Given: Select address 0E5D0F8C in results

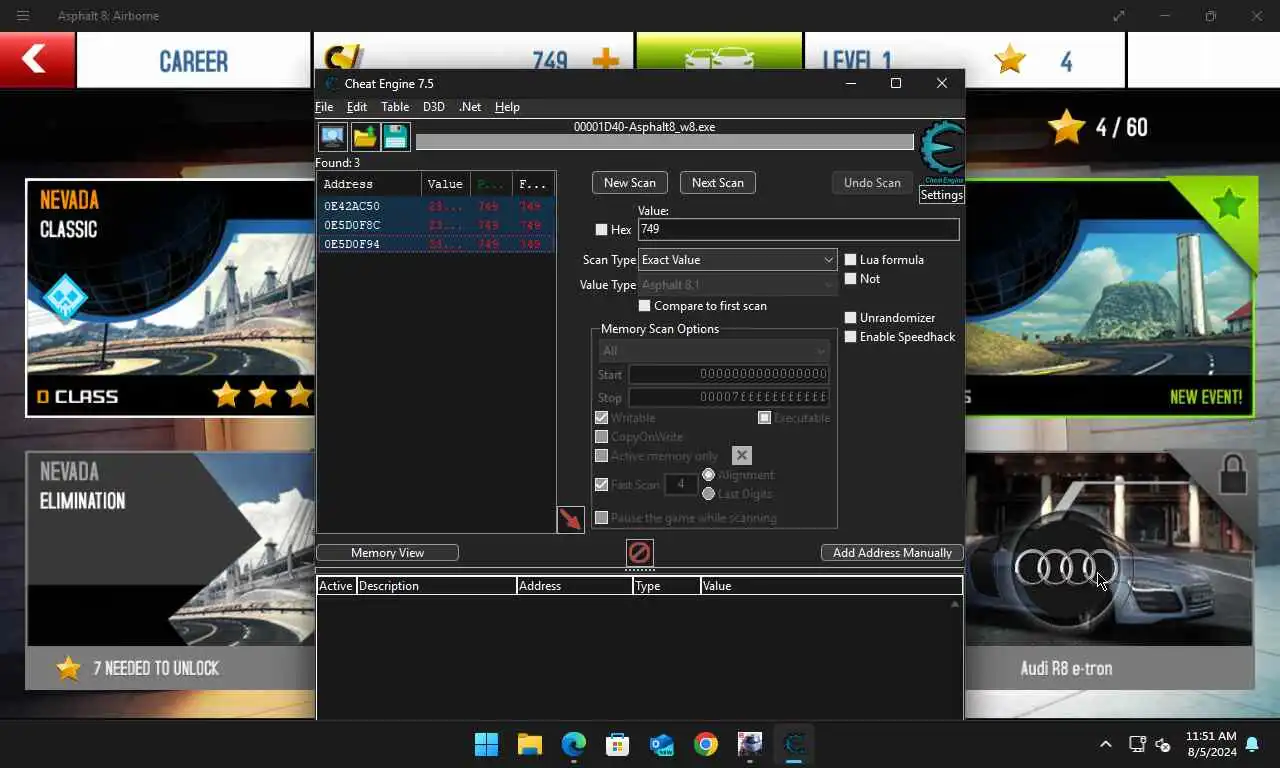Looking at the screenshot, I should coord(436,226).
